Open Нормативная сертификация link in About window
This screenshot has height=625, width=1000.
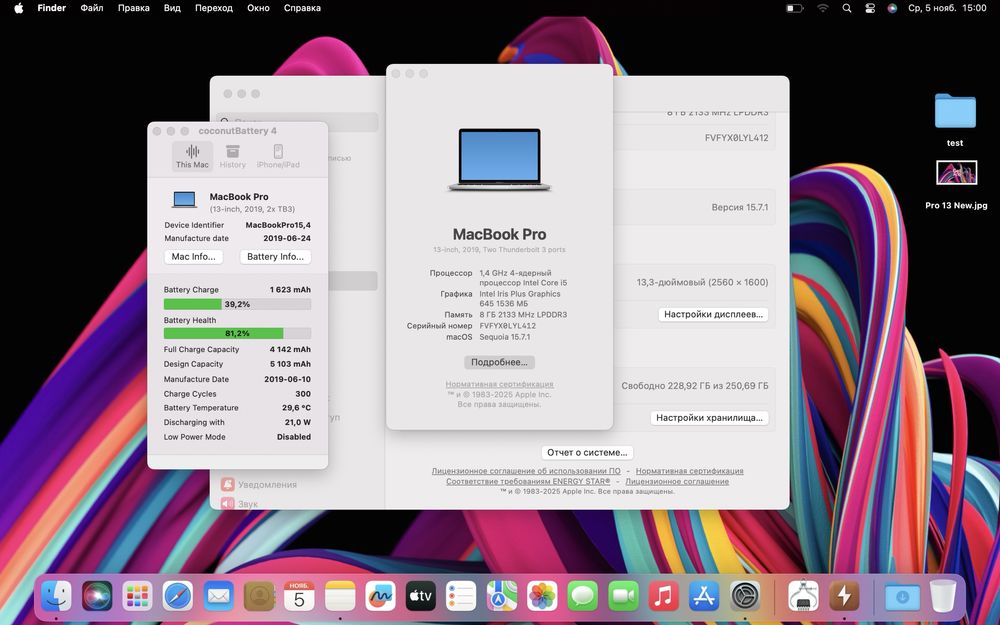point(499,384)
